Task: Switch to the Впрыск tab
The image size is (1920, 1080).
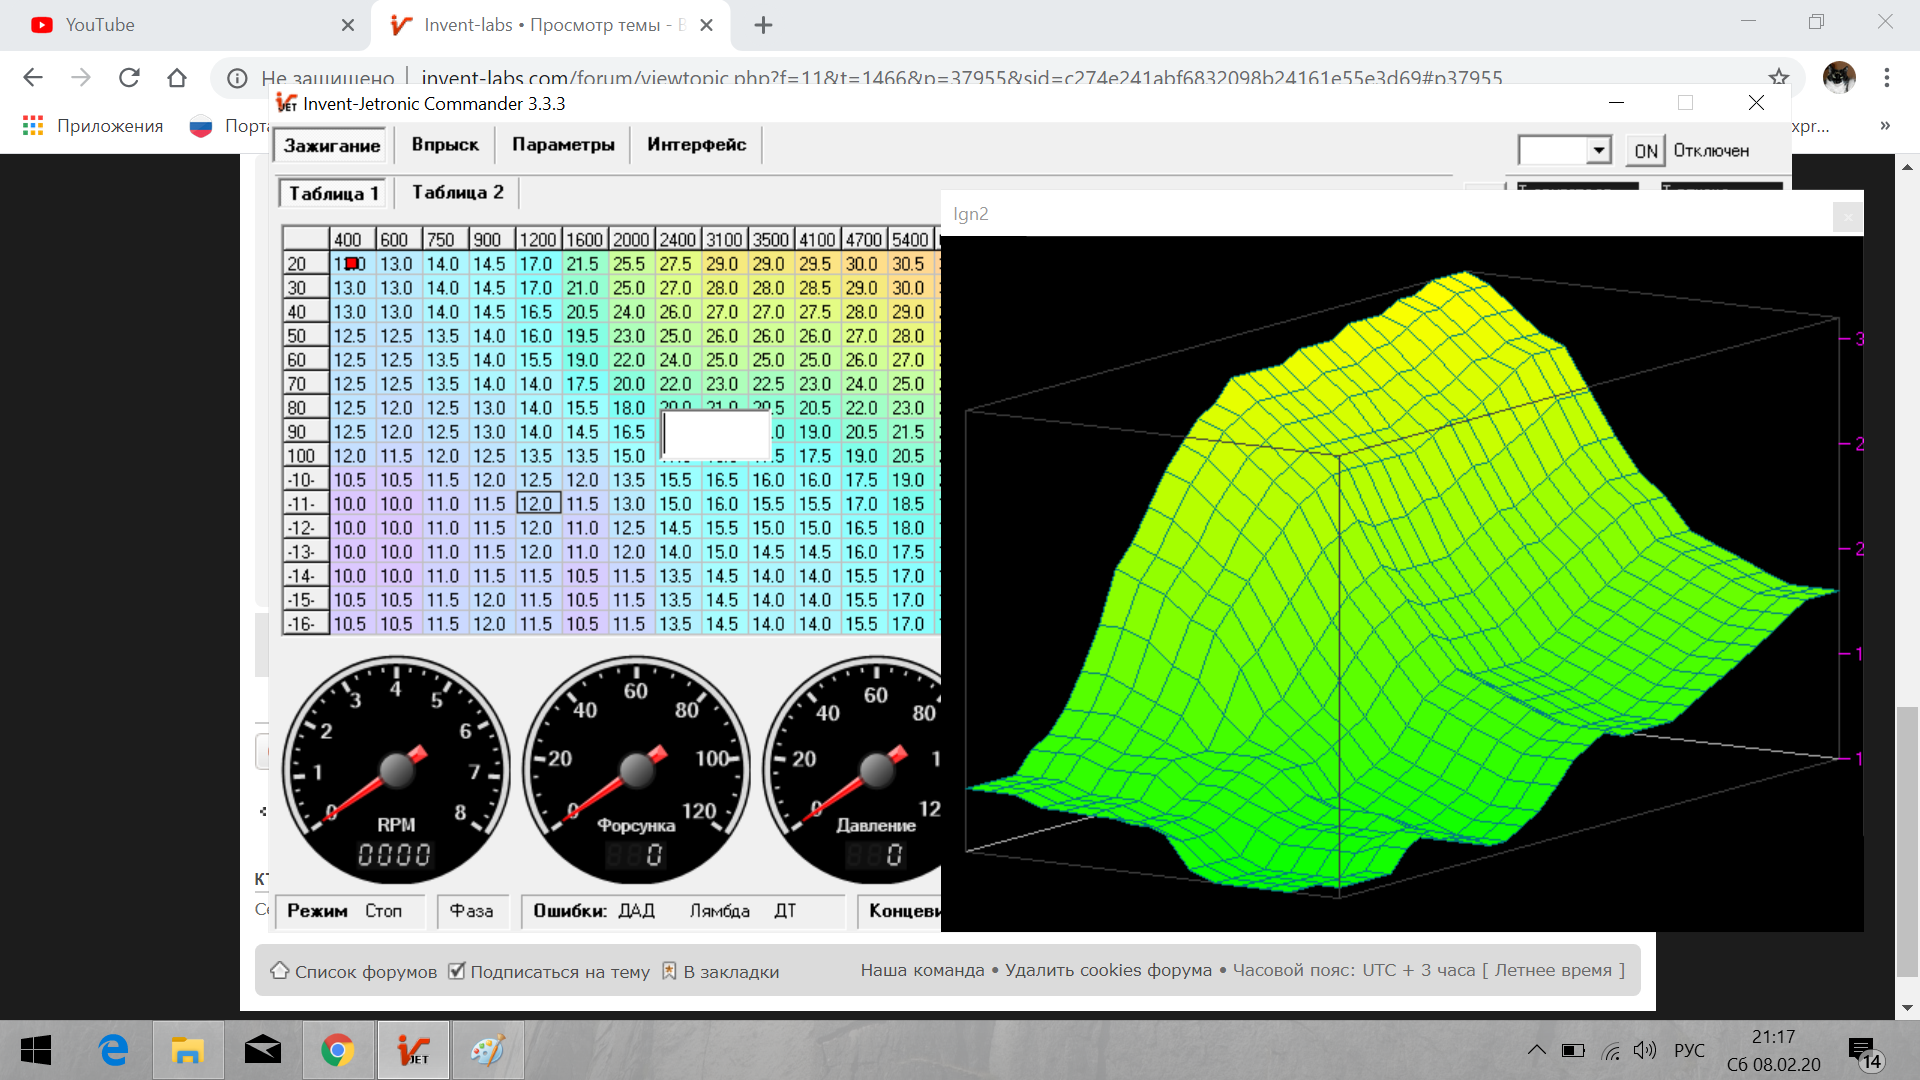Action: 445,144
